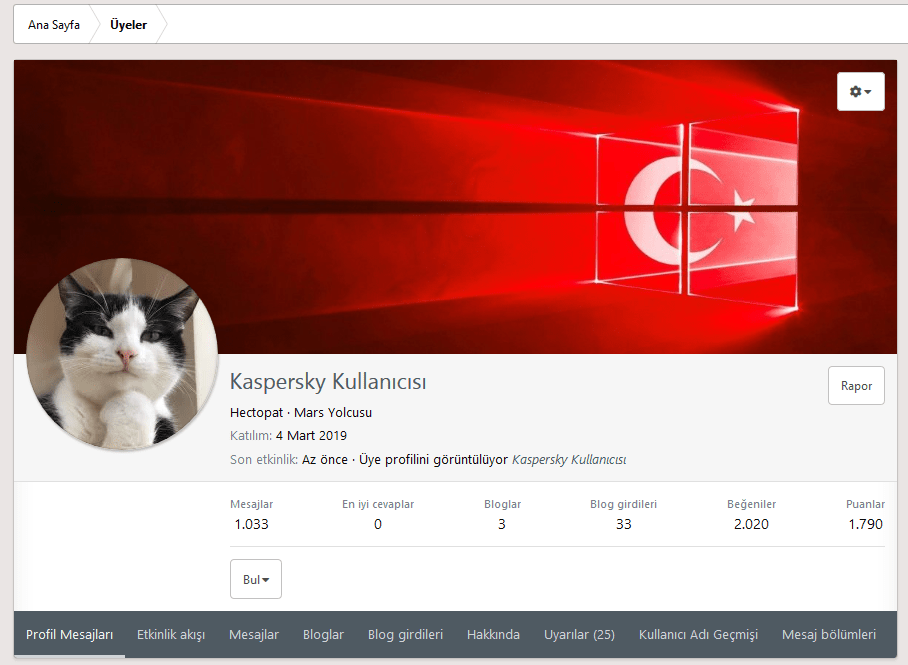Select the Profil Mesajları tab
Screen dimensions: 908x665
(x=69, y=634)
